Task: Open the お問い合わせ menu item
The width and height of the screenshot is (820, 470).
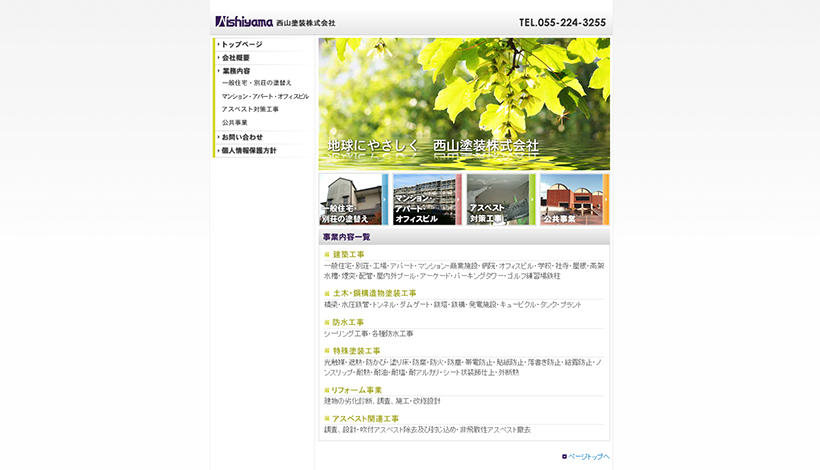Action: 242,137
